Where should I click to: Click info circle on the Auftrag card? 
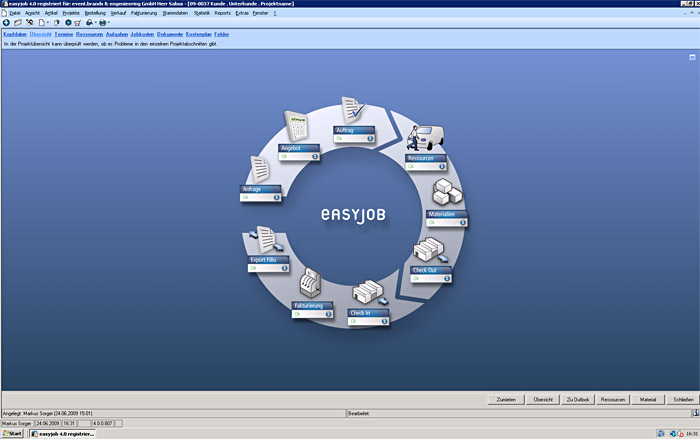(370, 138)
